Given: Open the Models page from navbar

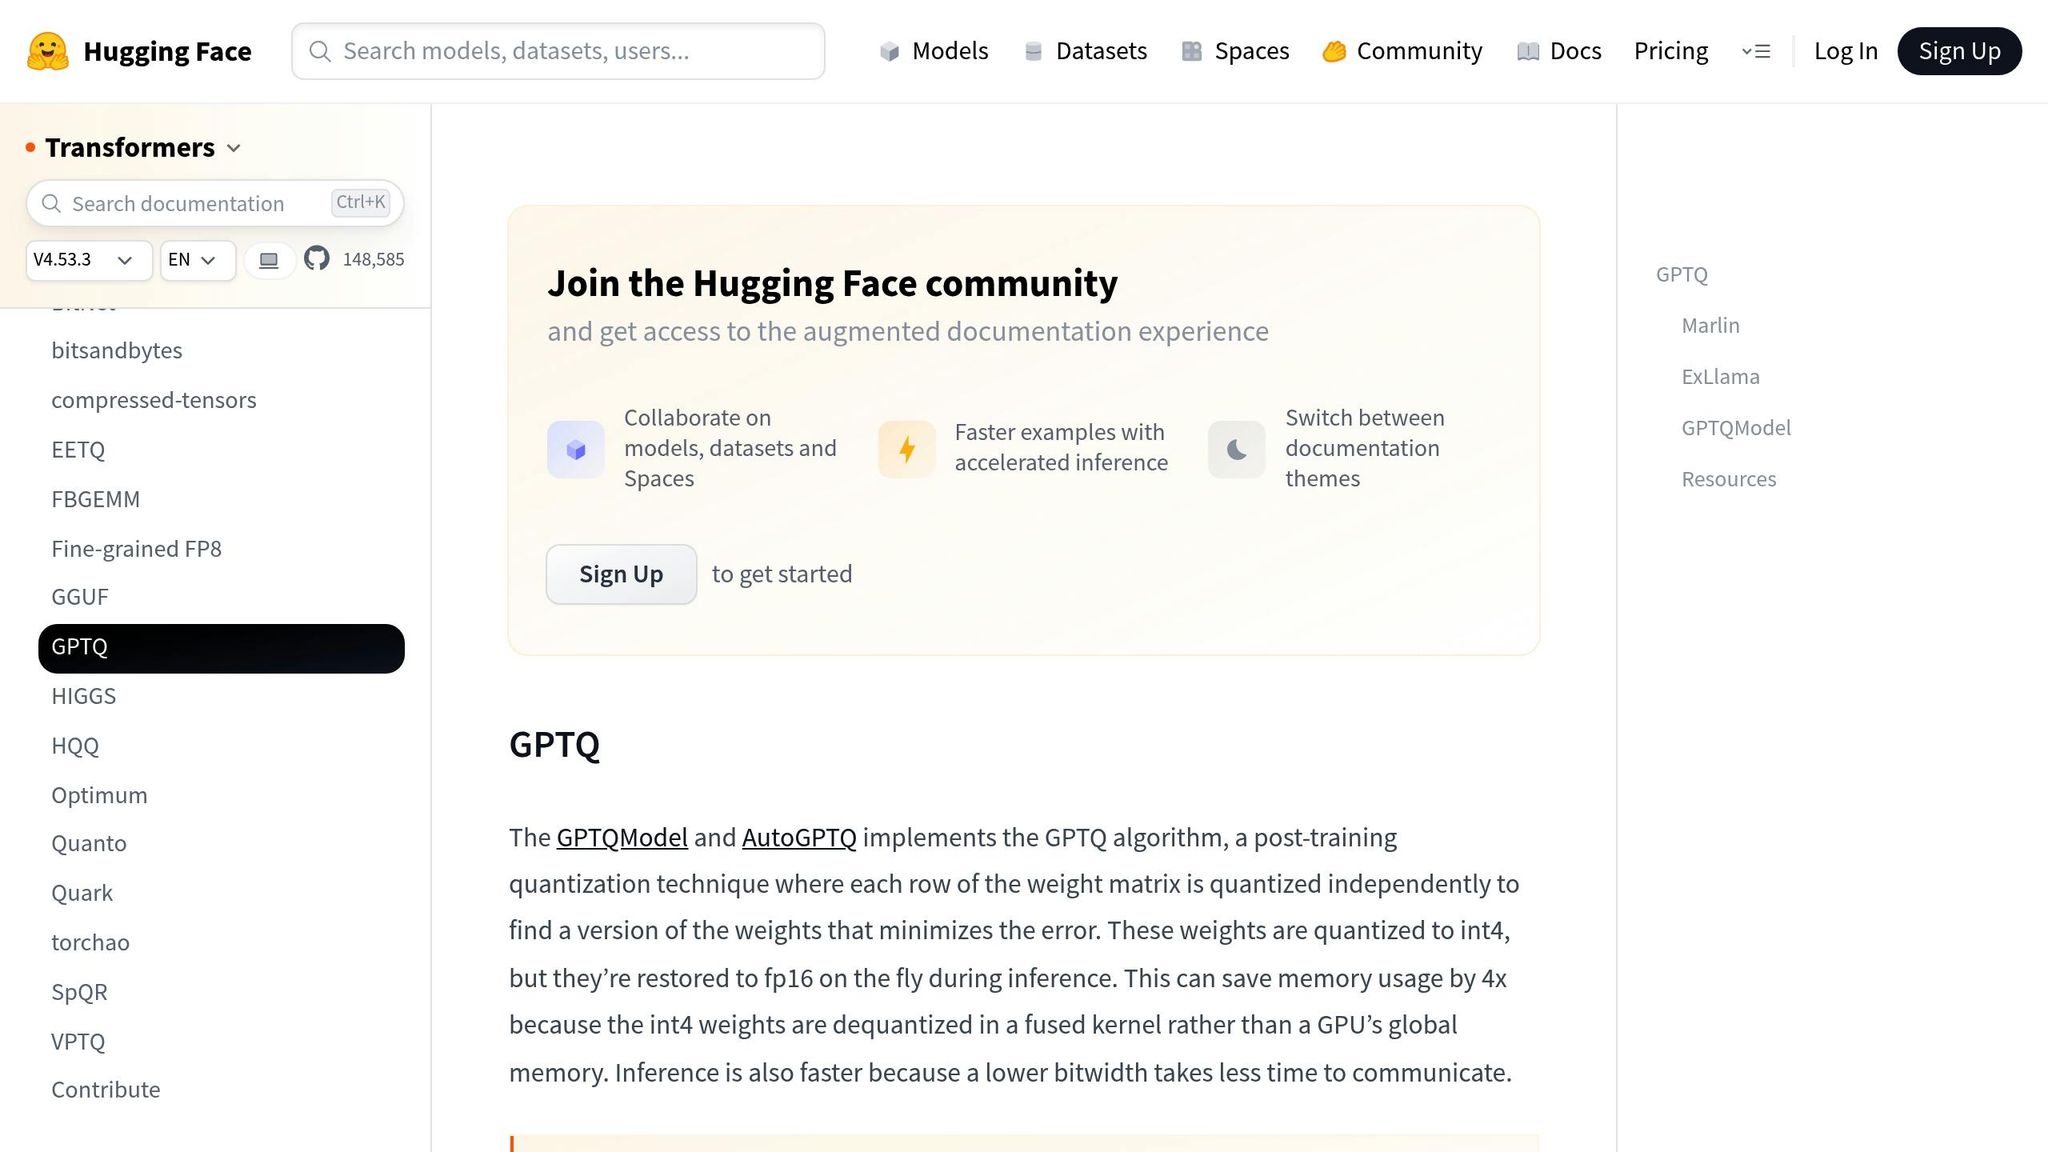Looking at the screenshot, I should click(x=934, y=51).
